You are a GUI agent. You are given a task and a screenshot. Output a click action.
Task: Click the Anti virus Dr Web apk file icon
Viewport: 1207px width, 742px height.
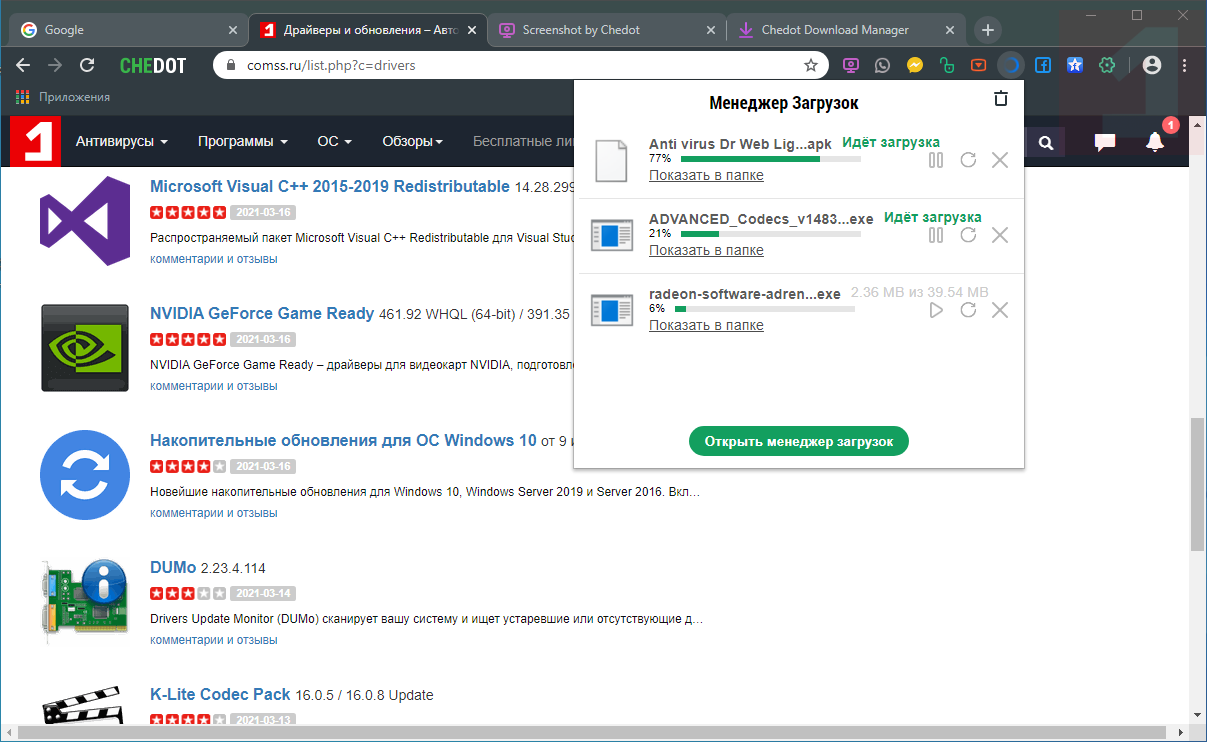pyautogui.click(x=611, y=160)
